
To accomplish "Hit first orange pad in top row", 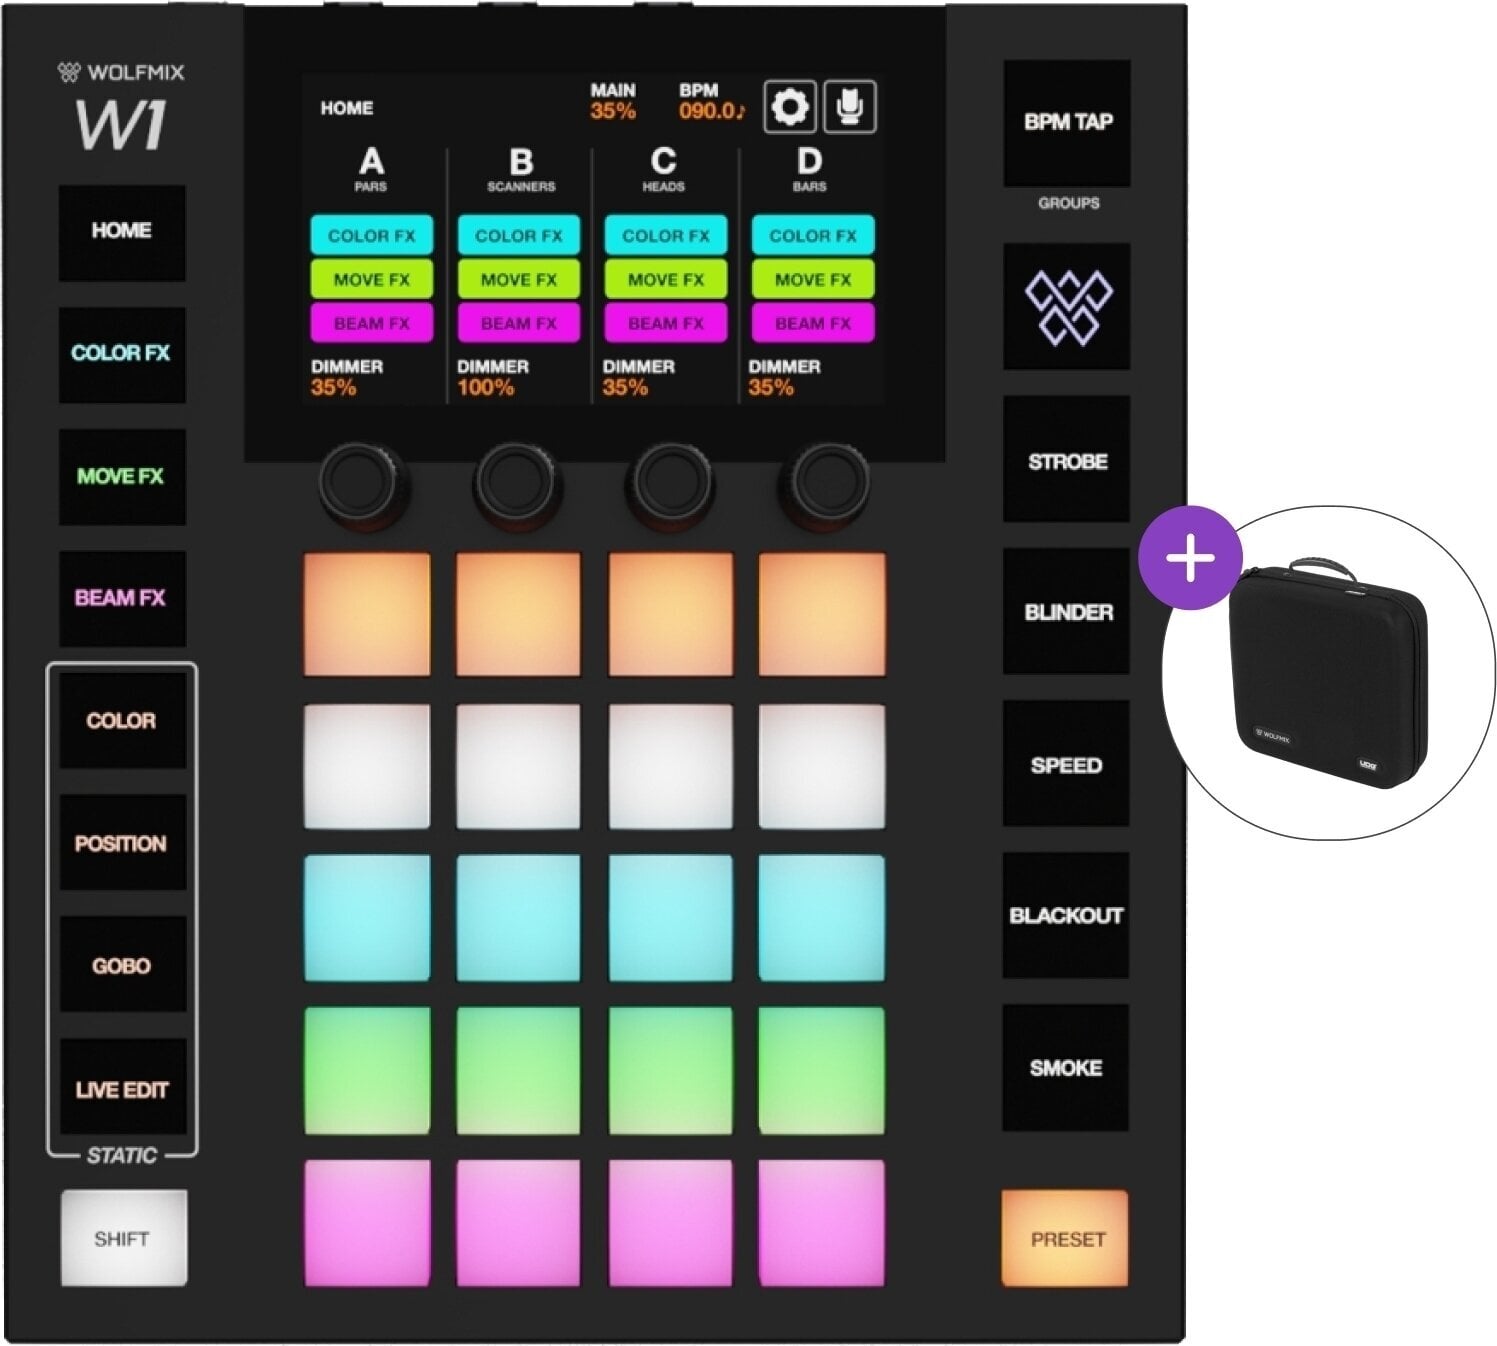I will click(x=367, y=614).
